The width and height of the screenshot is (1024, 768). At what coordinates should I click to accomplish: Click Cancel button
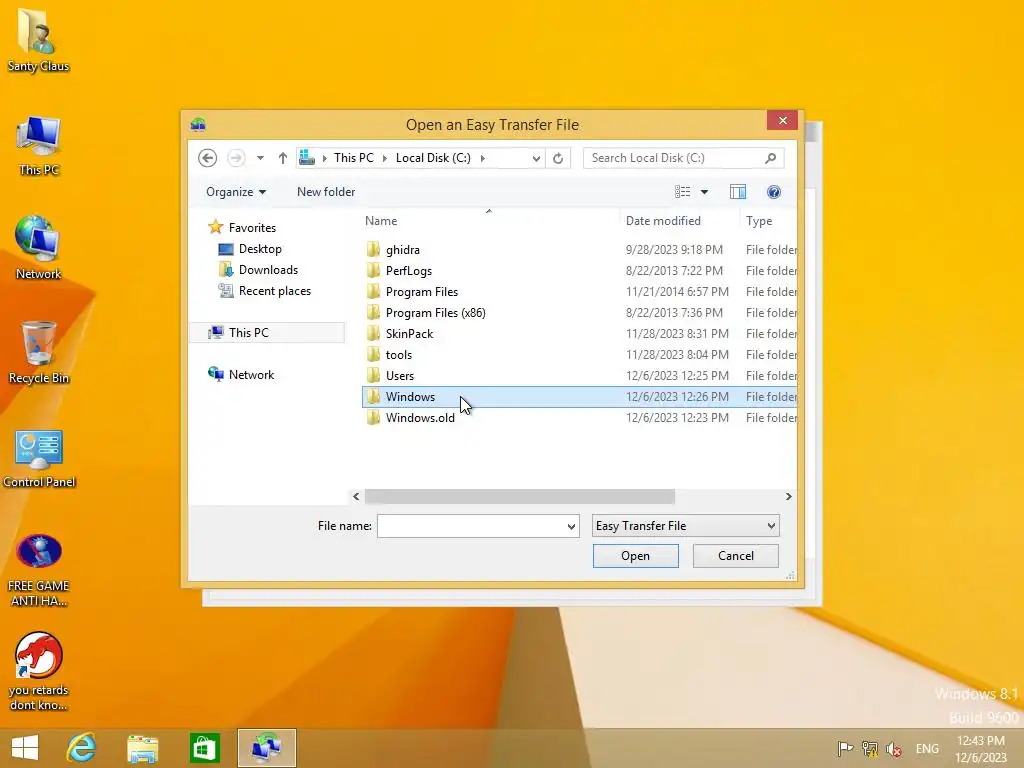coord(736,556)
